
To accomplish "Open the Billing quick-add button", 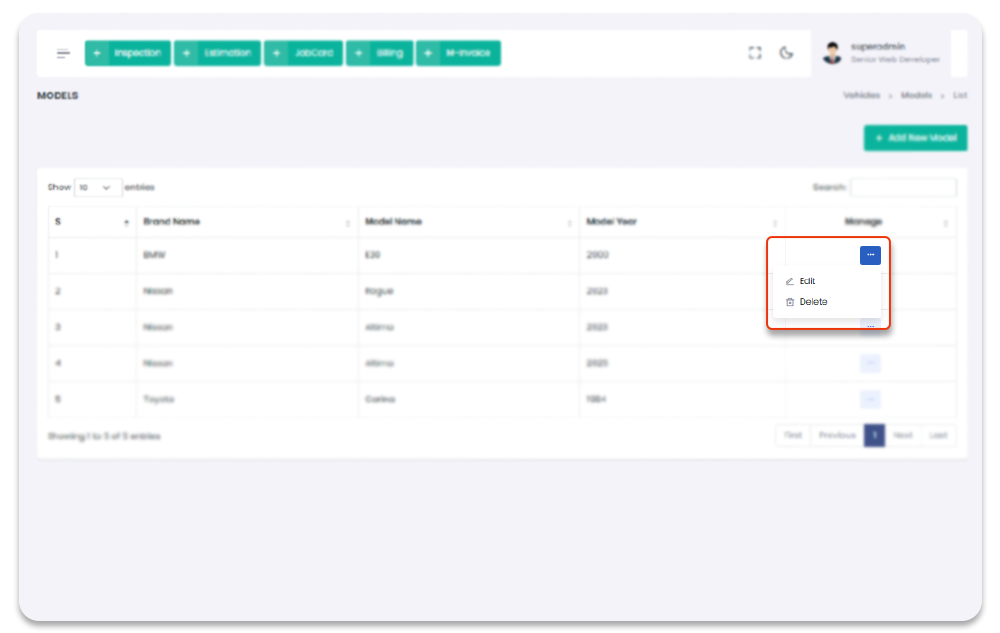I will (380, 54).
